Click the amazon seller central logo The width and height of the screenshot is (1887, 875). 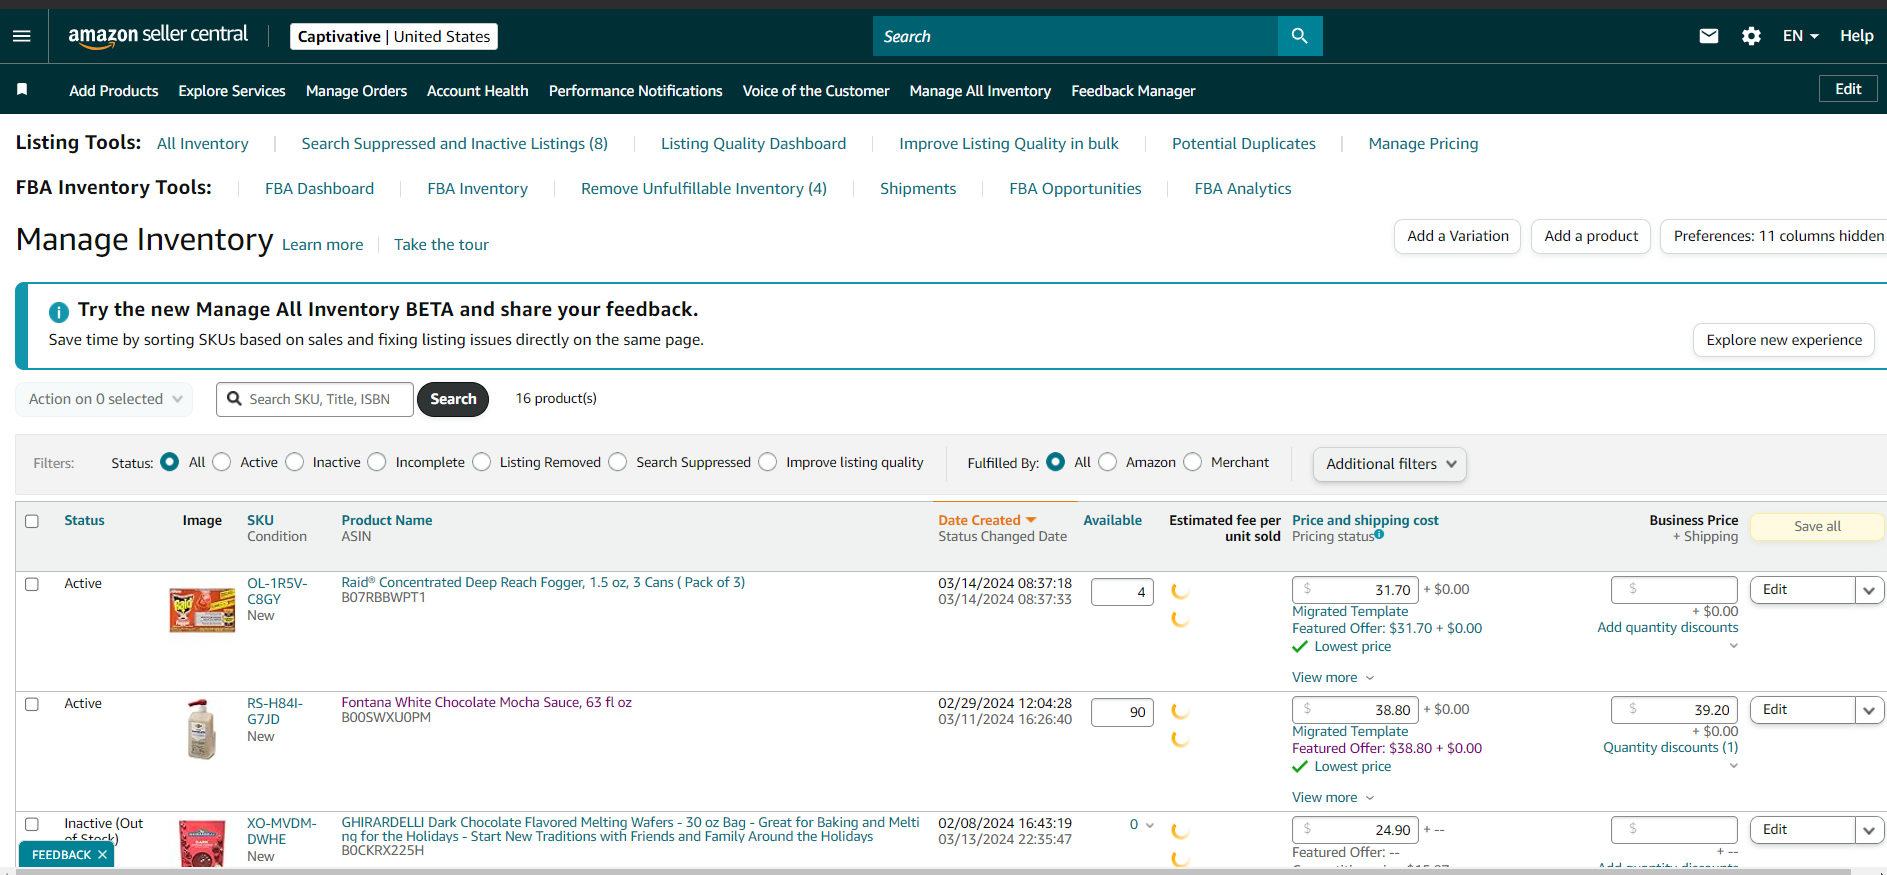158,35
